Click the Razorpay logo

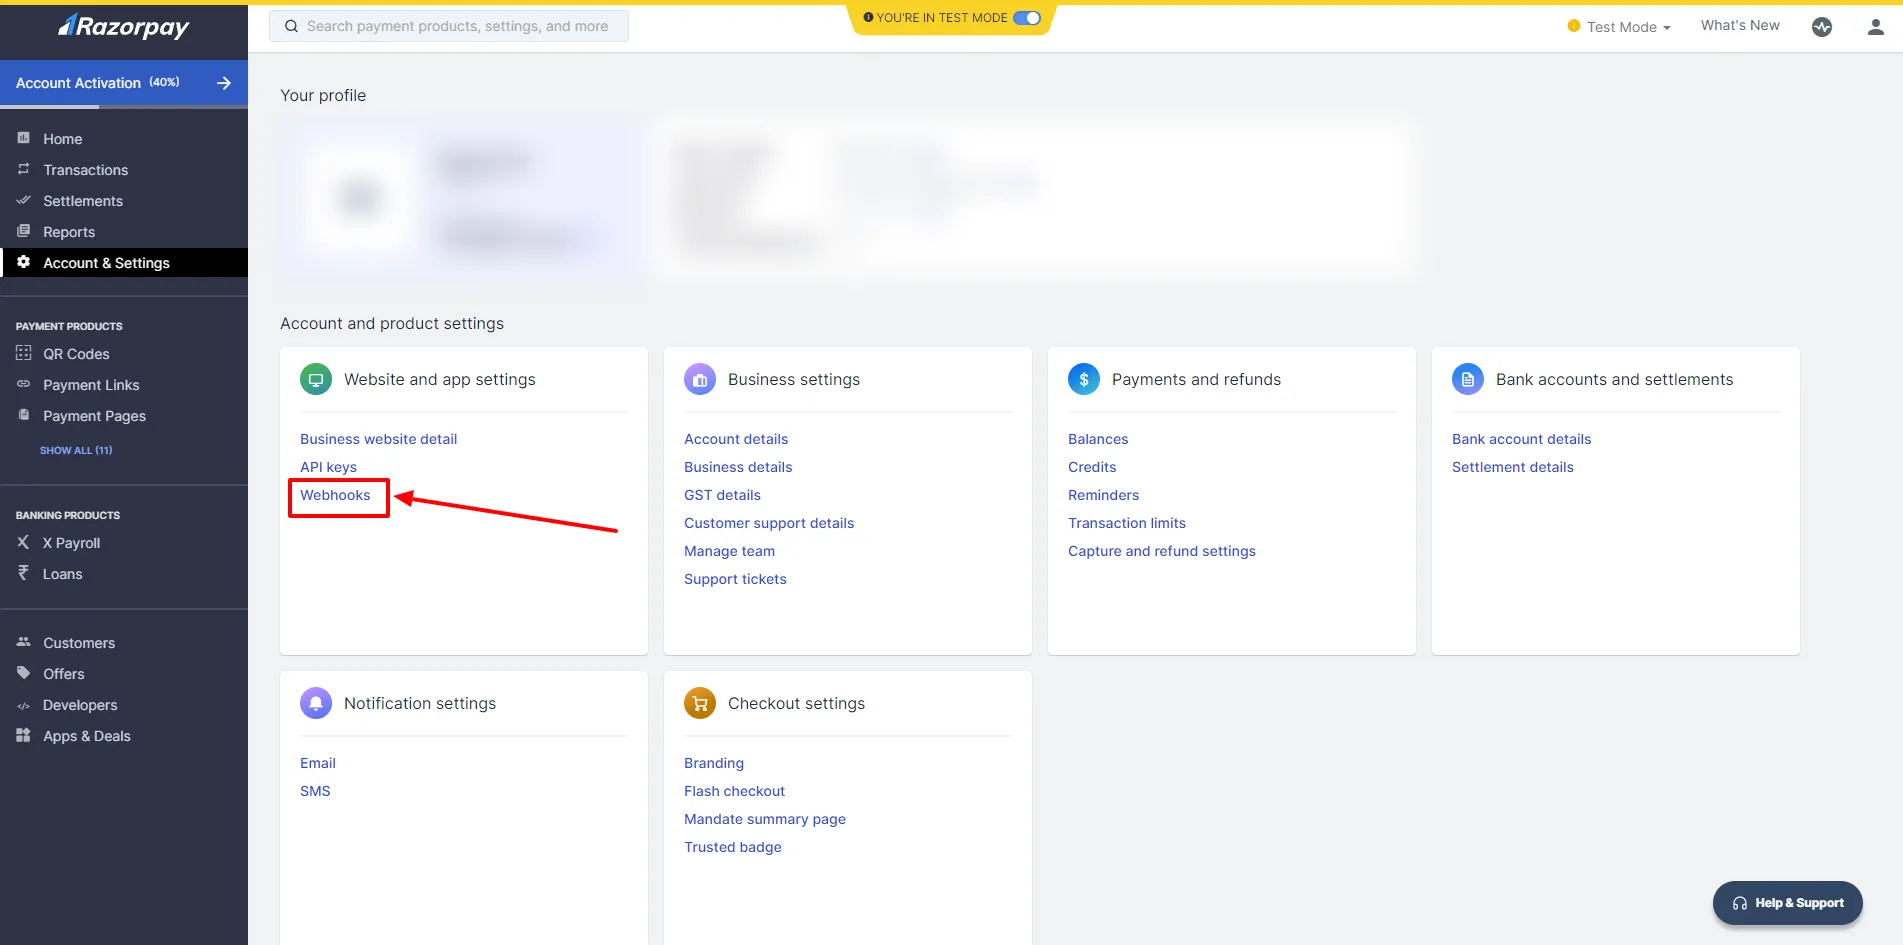pyautogui.click(x=123, y=27)
